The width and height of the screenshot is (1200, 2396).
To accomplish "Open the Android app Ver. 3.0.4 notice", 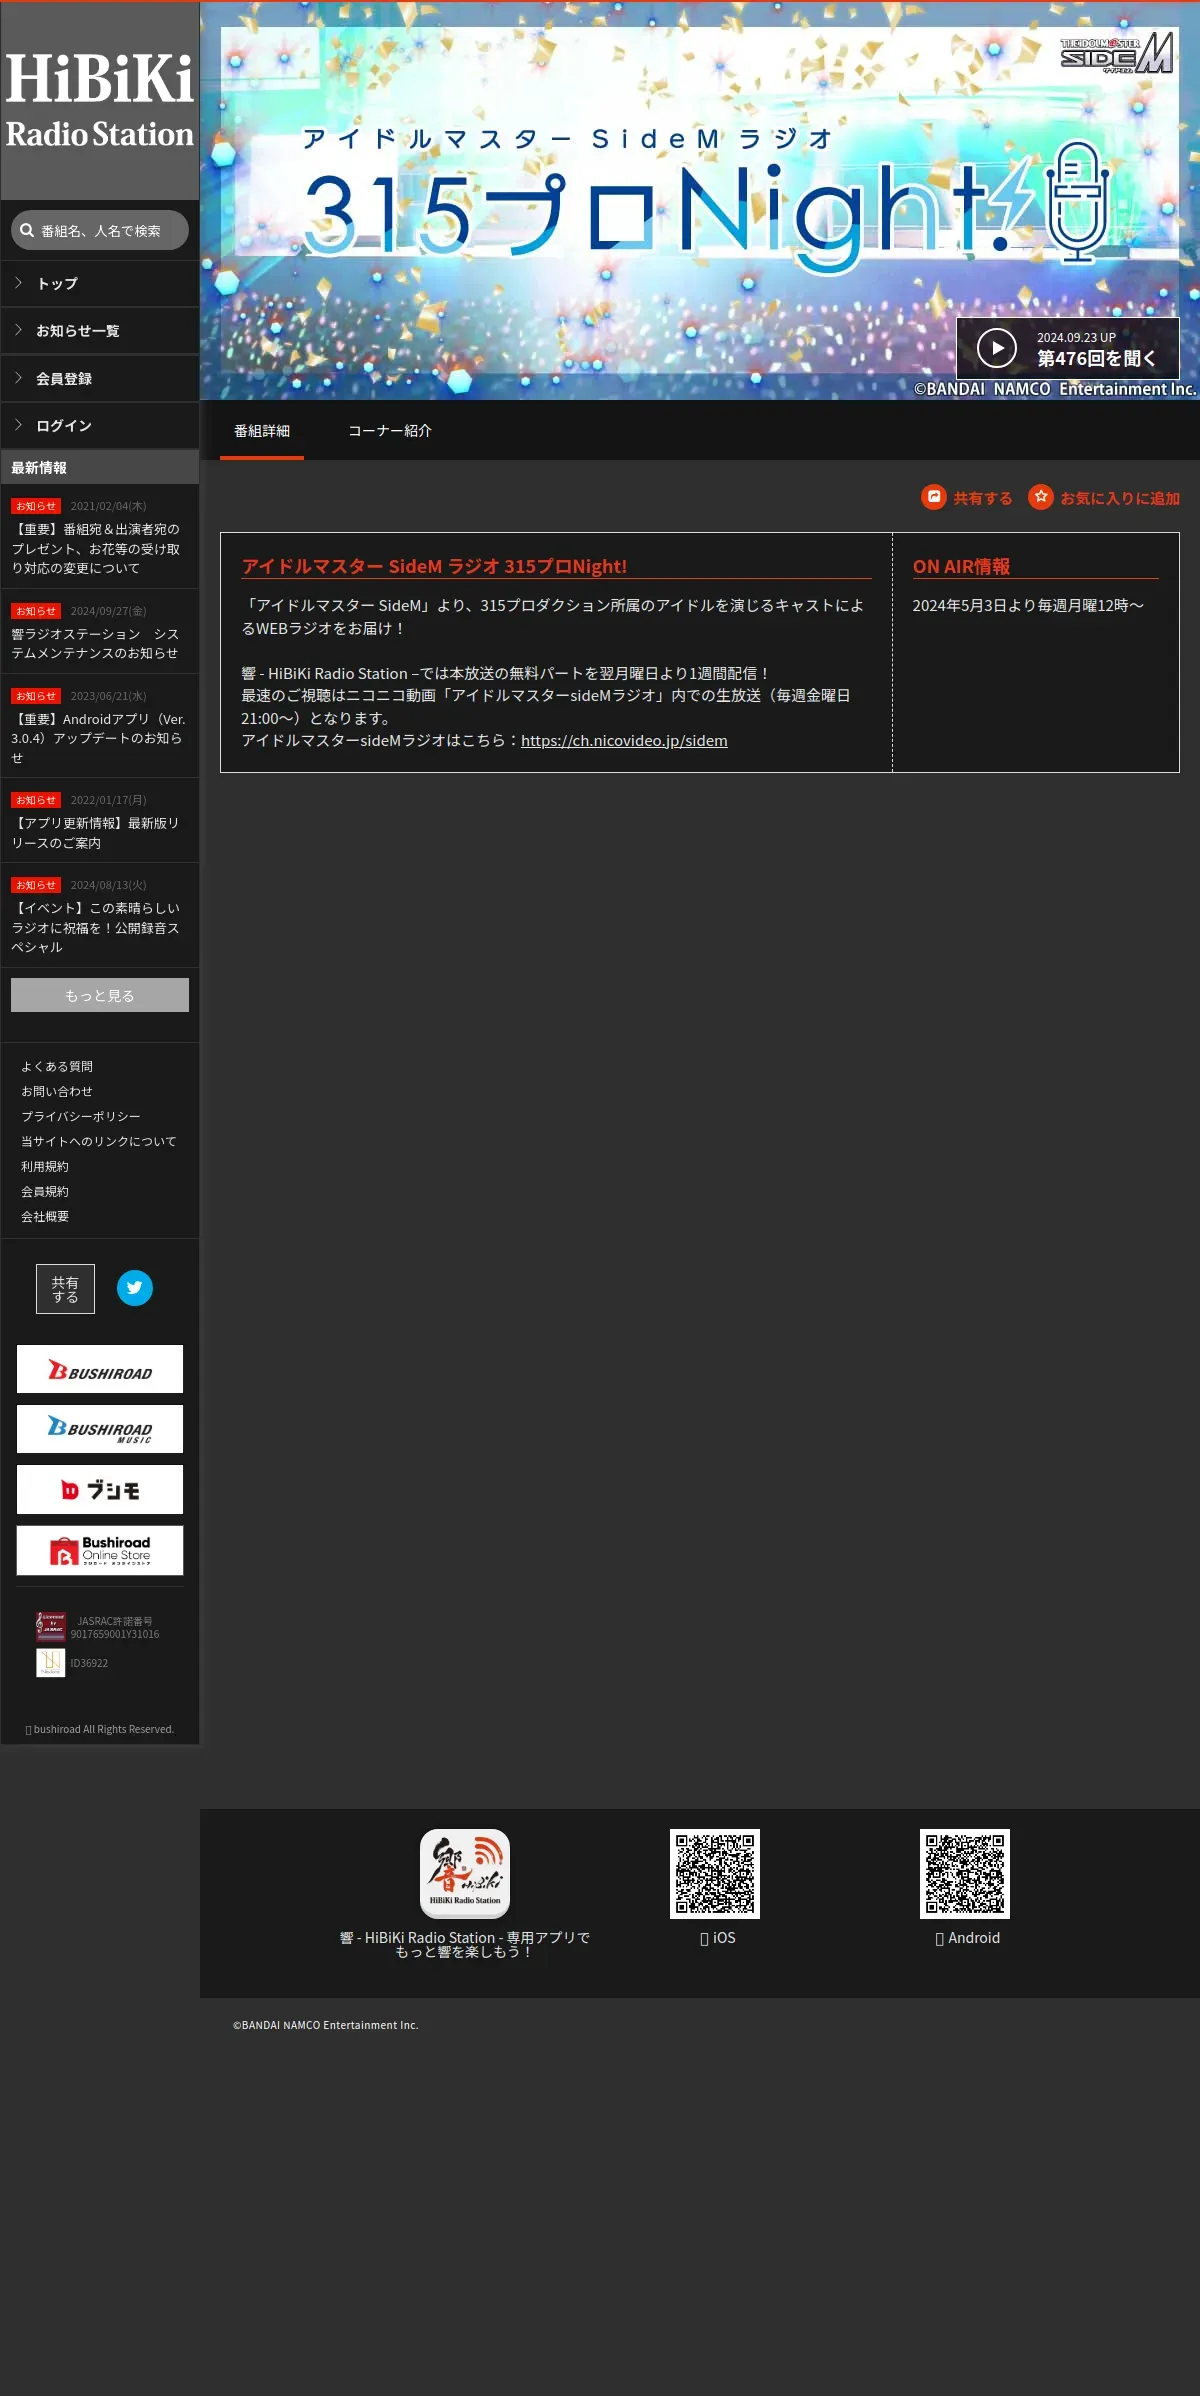I will [x=100, y=728].
